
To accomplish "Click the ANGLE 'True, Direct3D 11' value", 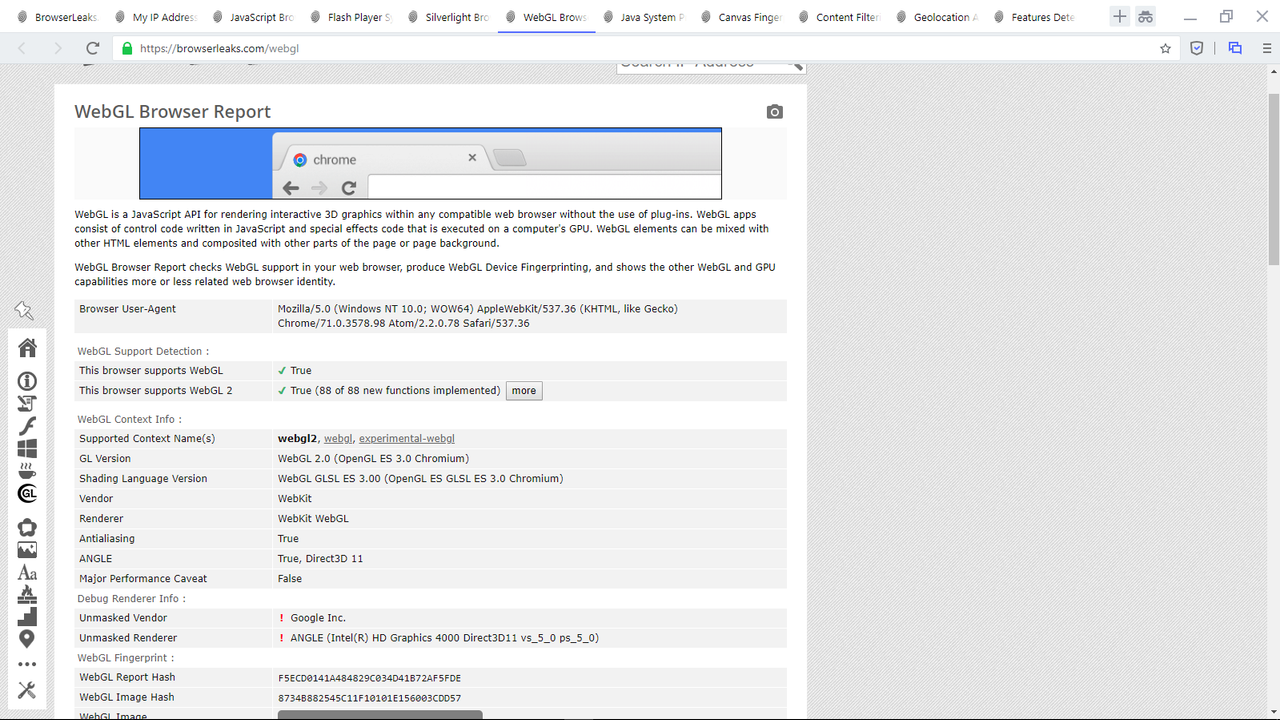I will click(321, 559).
